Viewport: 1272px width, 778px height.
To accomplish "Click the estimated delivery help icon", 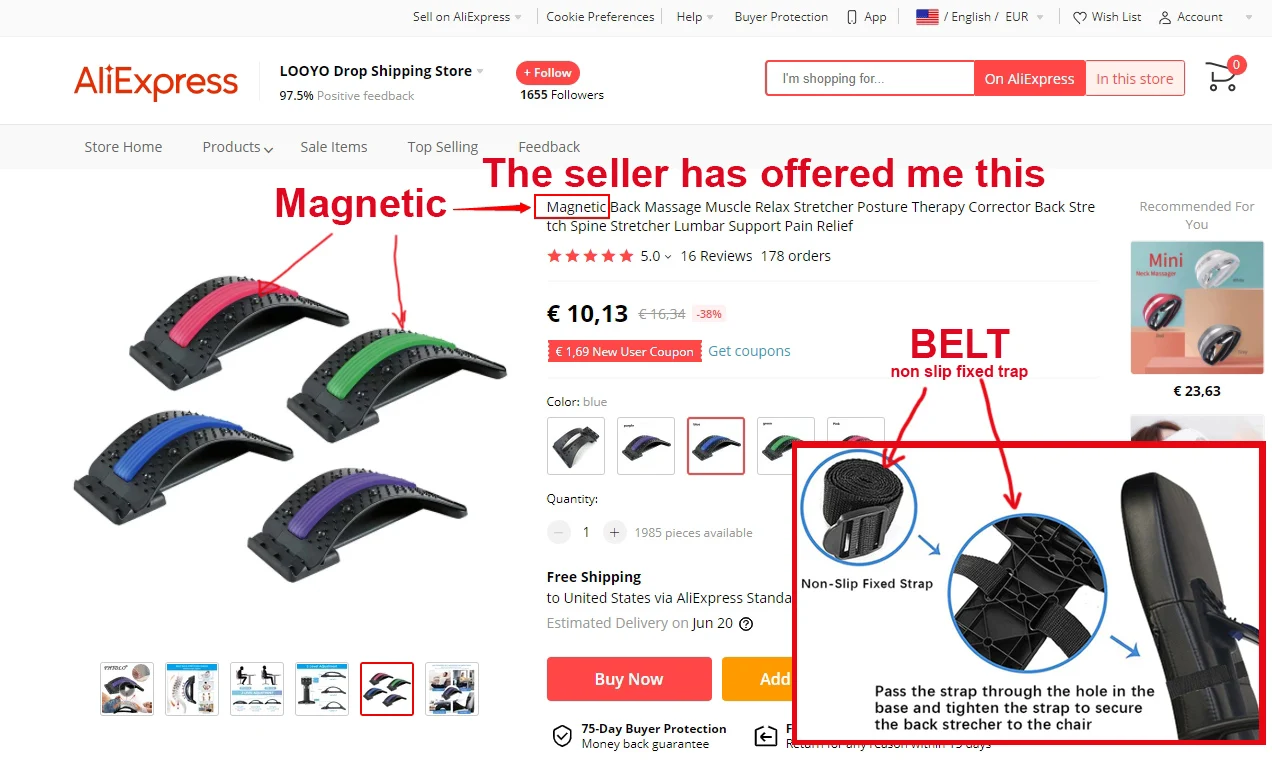I will (746, 623).
